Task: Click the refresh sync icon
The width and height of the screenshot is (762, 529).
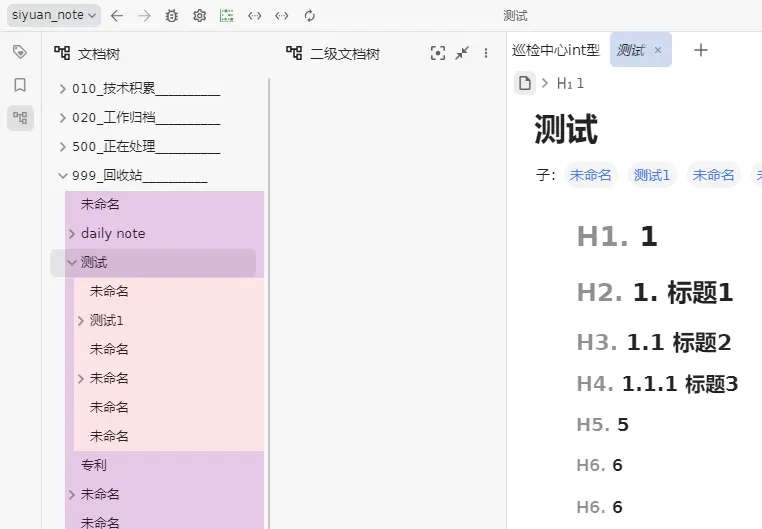Action: point(309,16)
